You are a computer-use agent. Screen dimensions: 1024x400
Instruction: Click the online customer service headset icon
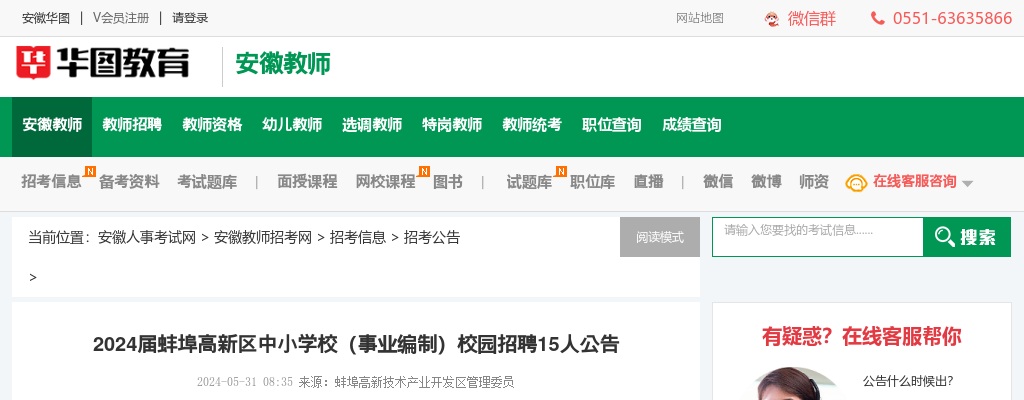pos(856,182)
